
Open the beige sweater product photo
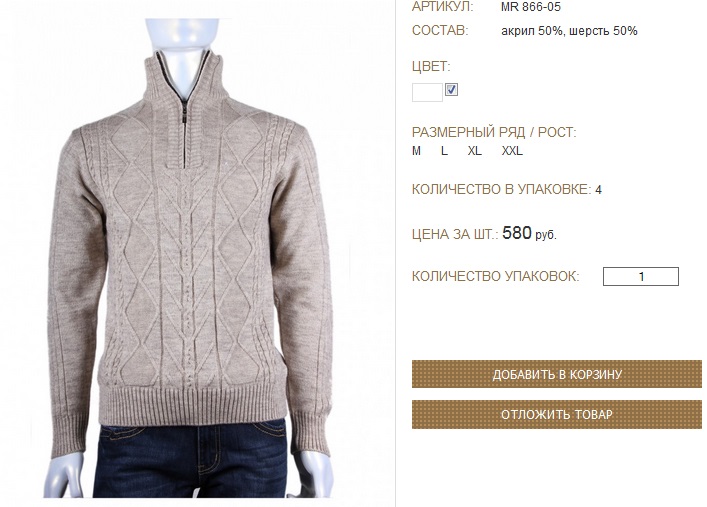point(189,258)
